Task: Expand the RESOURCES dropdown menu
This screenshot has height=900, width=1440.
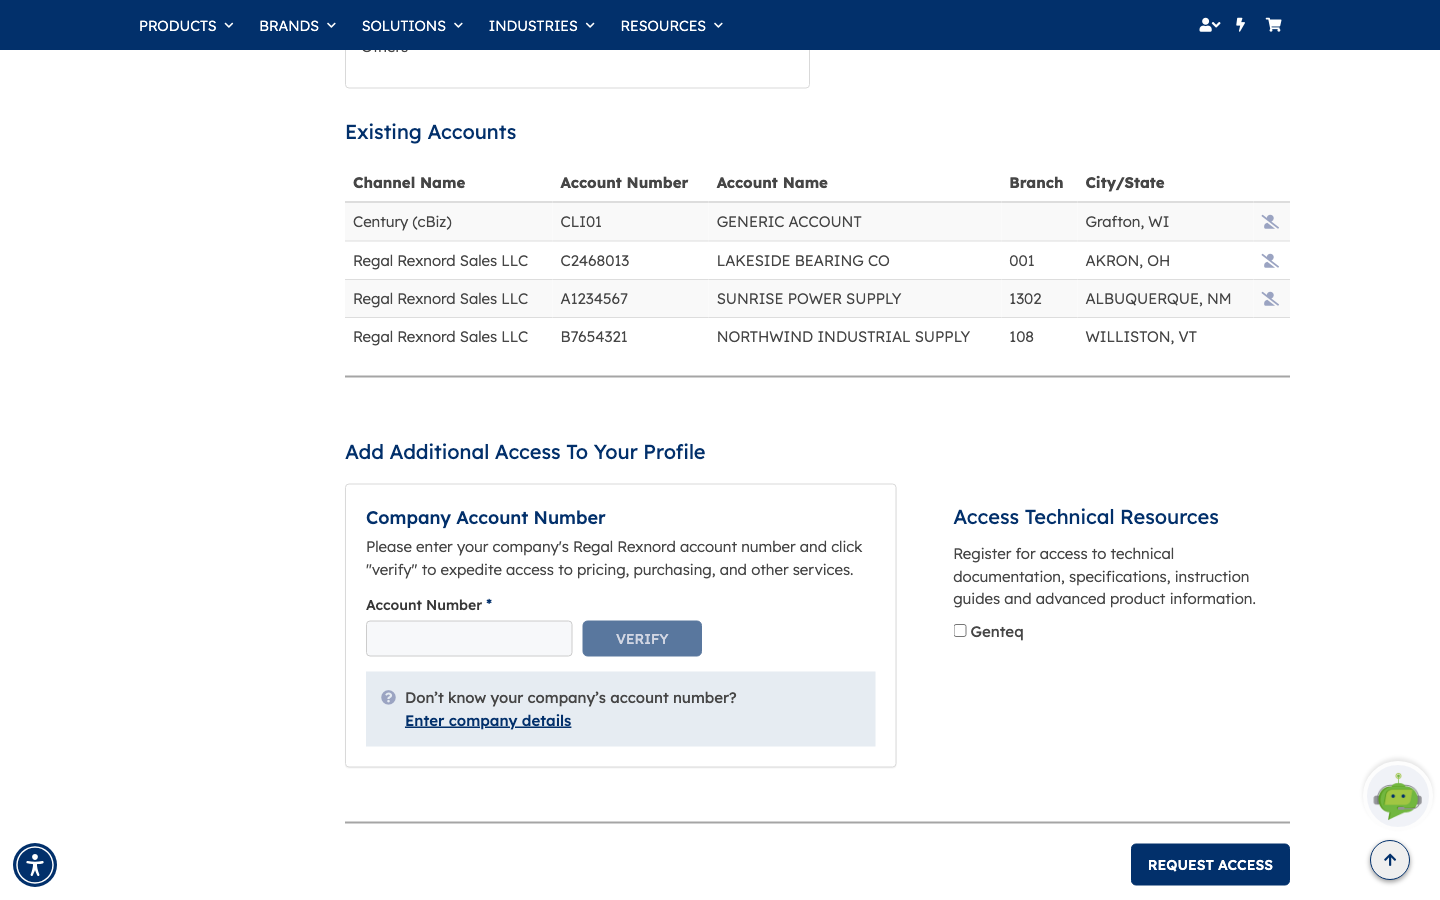Action: pyautogui.click(x=671, y=25)
